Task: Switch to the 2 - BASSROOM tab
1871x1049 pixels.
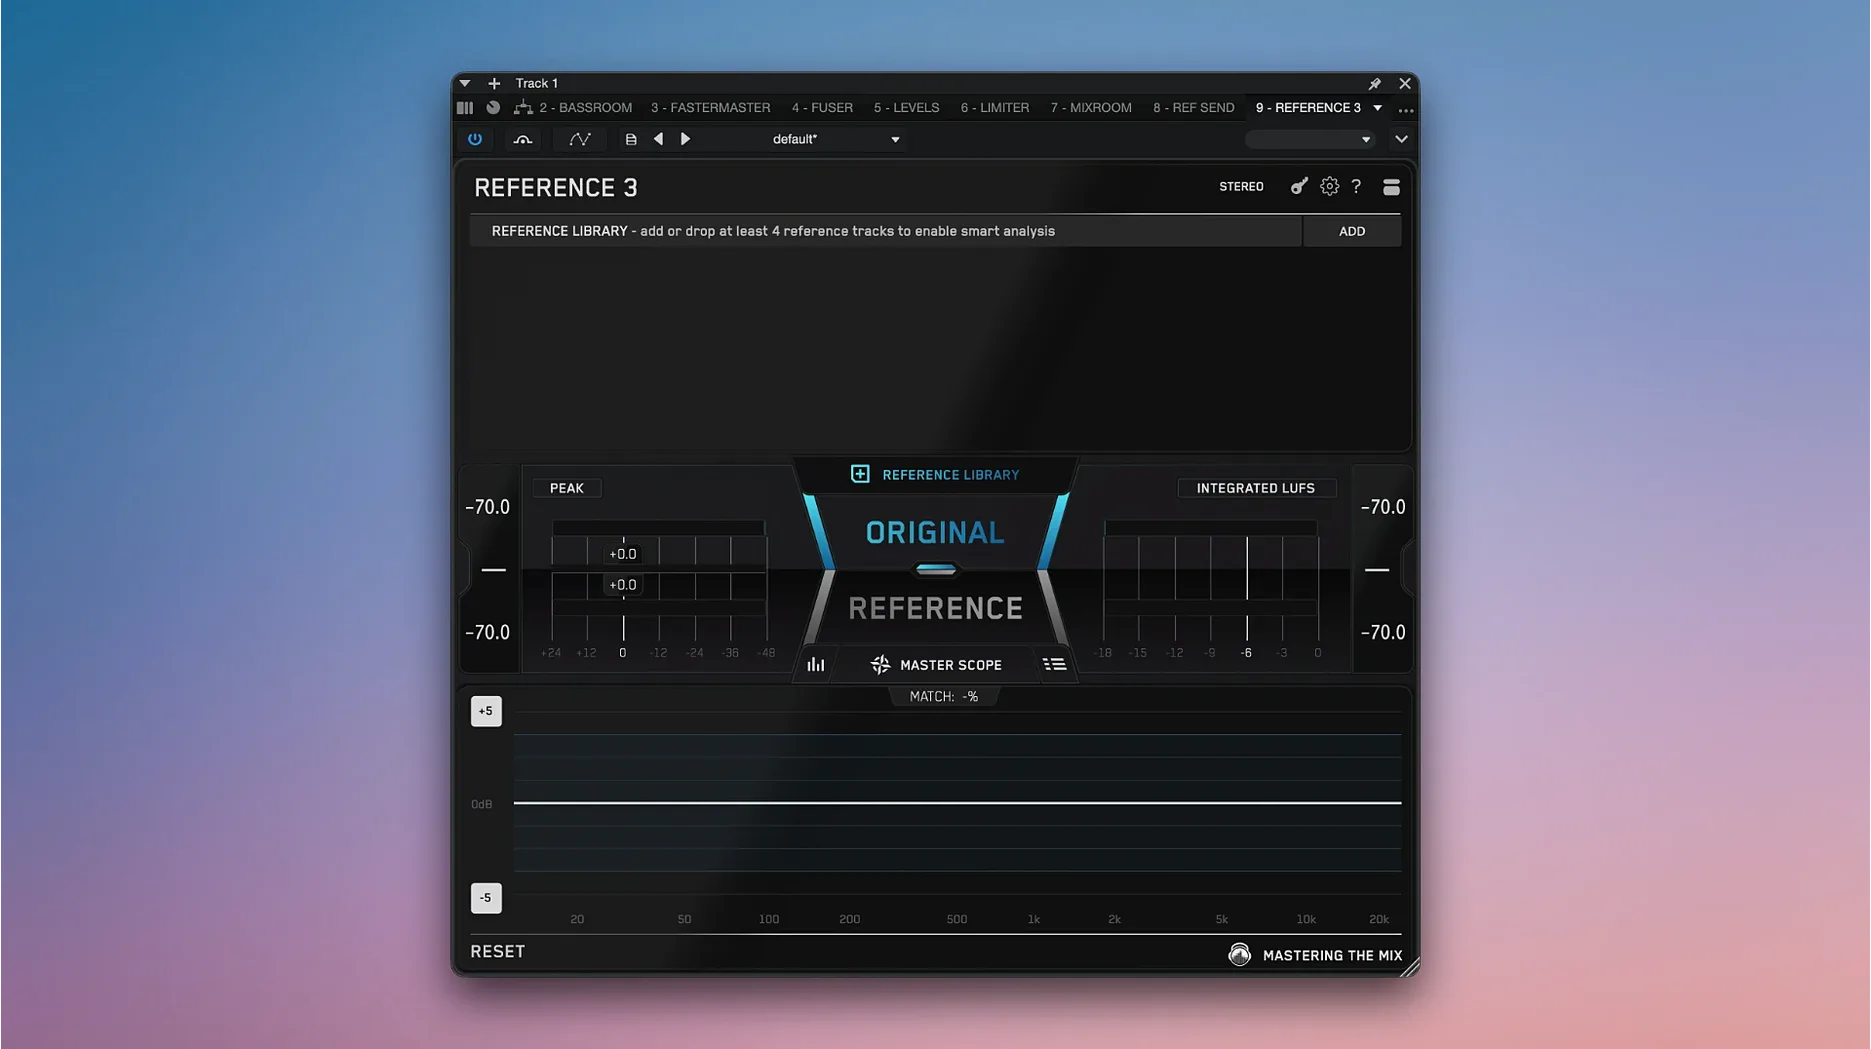Action: pyautogui.click(x=585, y=108)
